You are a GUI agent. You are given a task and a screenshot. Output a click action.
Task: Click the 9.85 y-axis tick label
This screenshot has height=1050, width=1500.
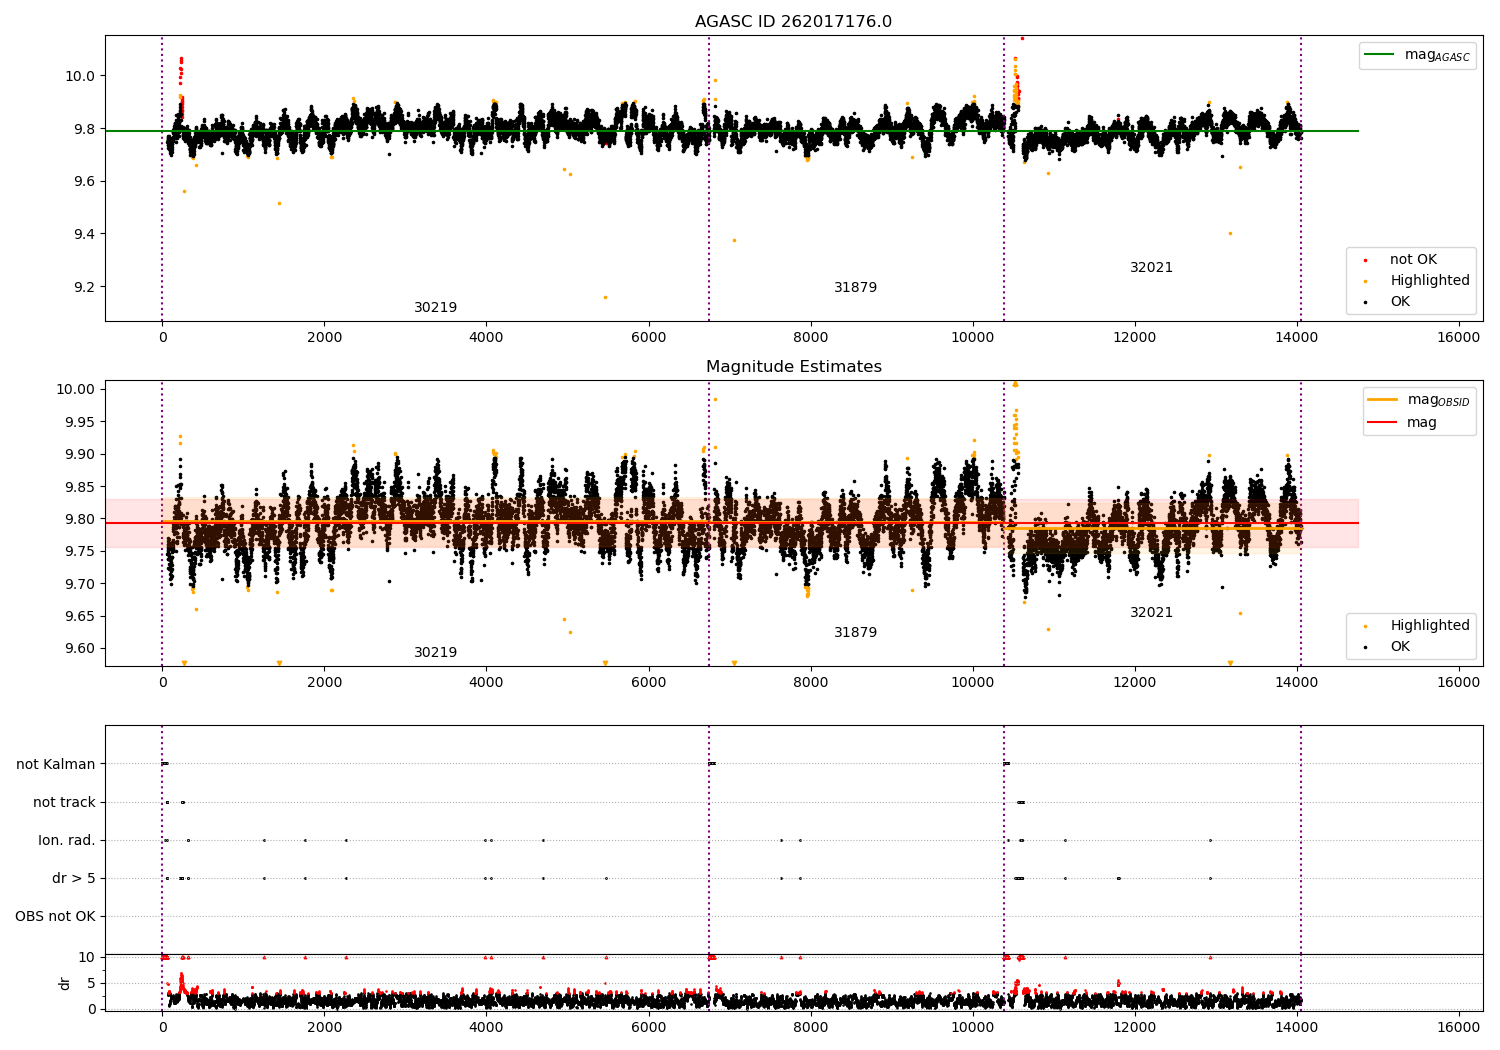81,487
